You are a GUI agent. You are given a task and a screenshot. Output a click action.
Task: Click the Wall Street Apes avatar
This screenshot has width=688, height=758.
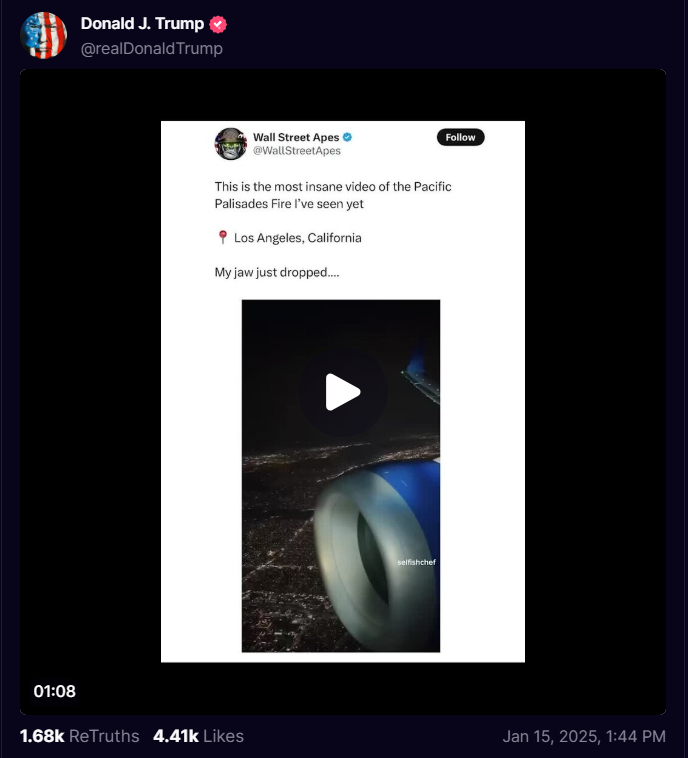click(x=231, y=144)
